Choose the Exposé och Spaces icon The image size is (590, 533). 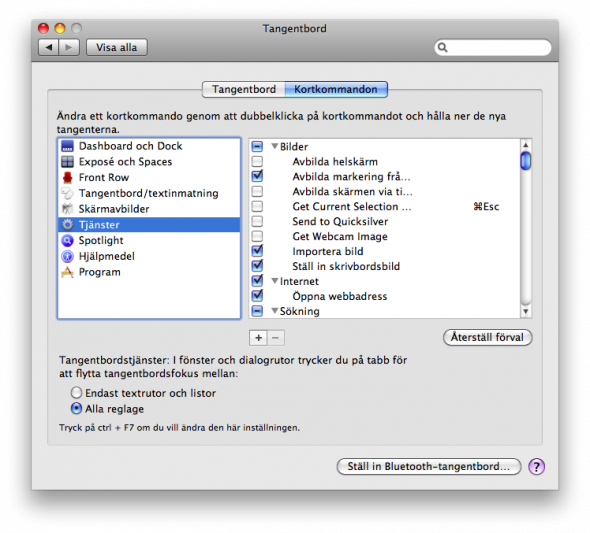tap(67, 162)
